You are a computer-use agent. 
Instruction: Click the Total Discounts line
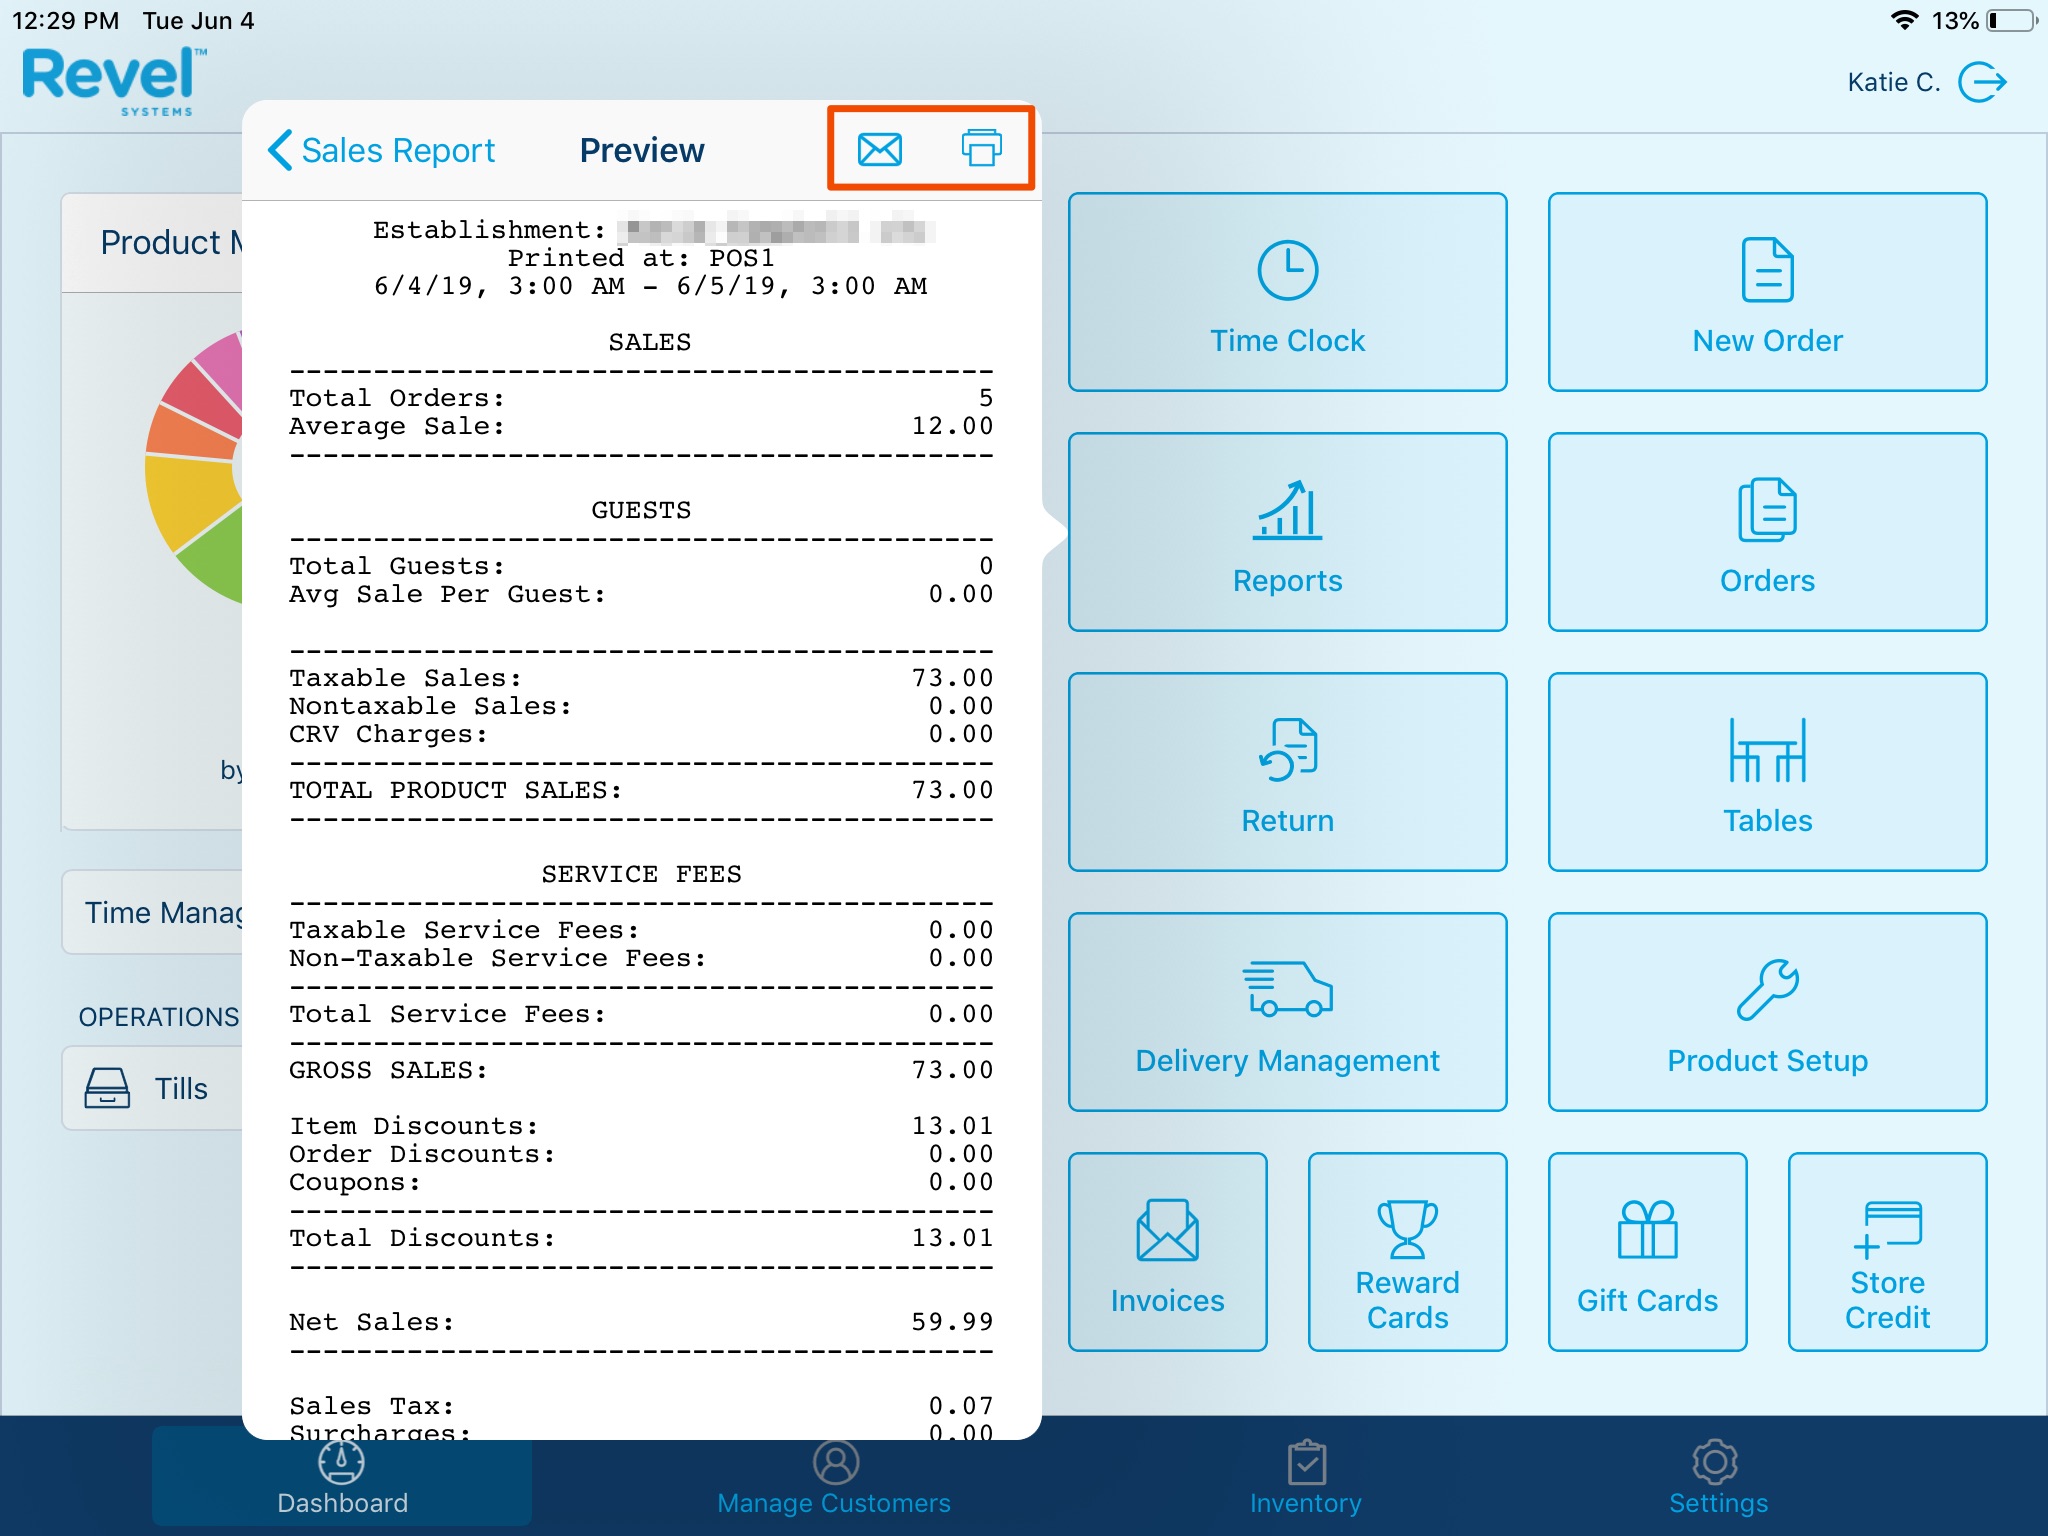coord(641,1238)
